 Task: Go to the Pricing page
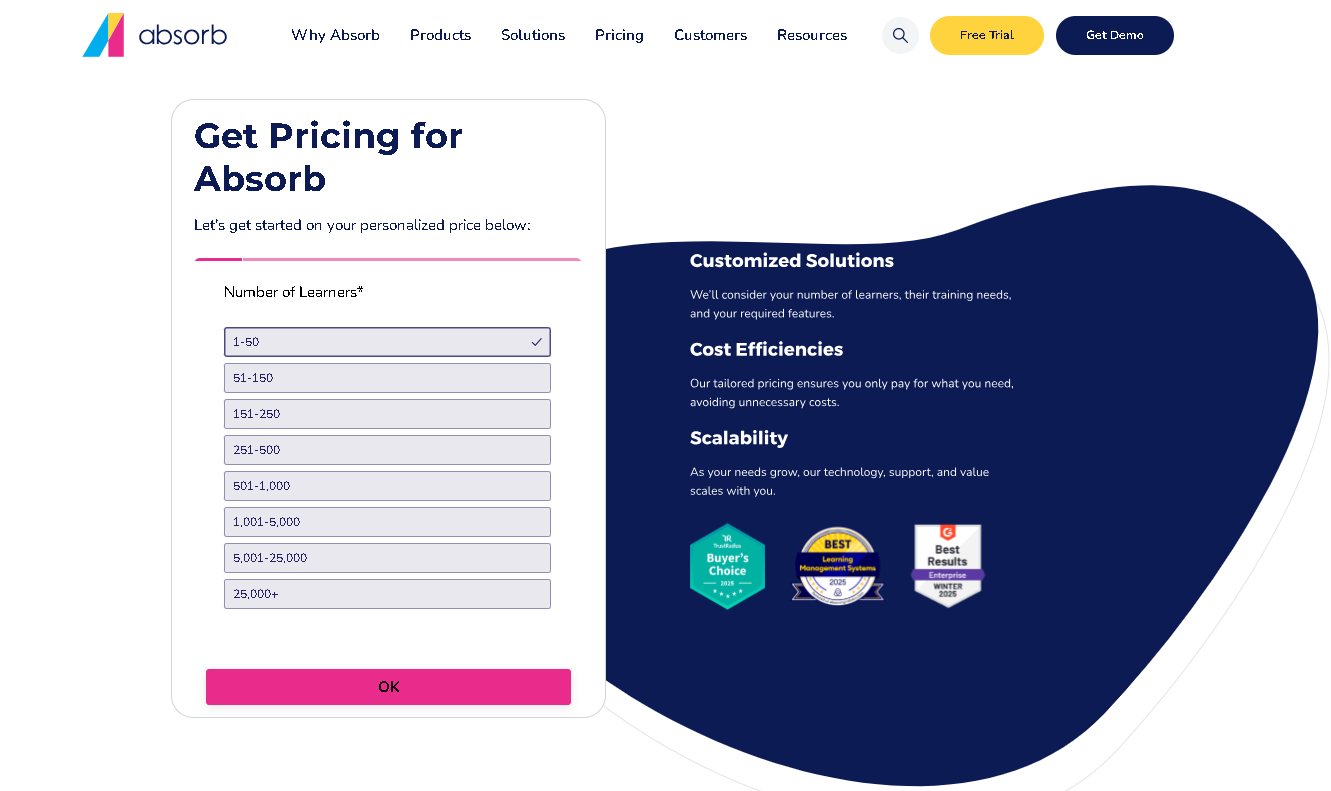[x=619, y=35]
